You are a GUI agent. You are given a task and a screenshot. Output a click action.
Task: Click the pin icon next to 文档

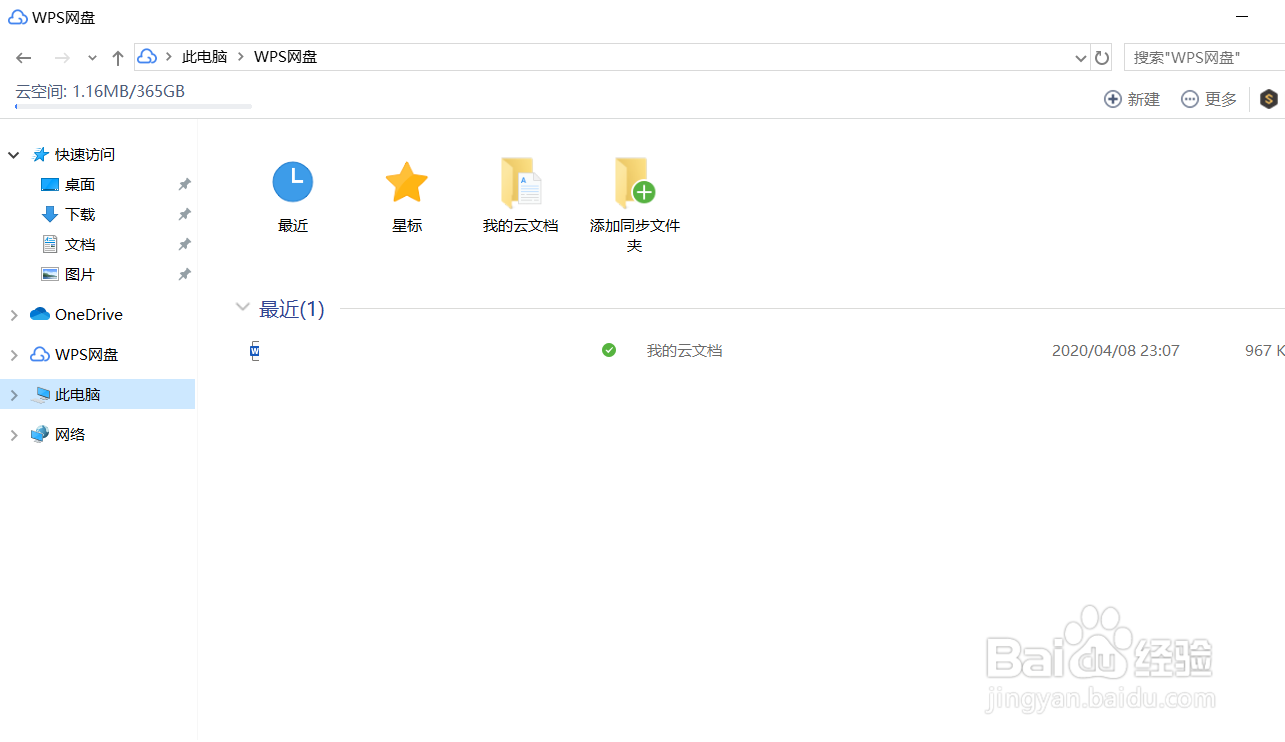click(184, 245)
